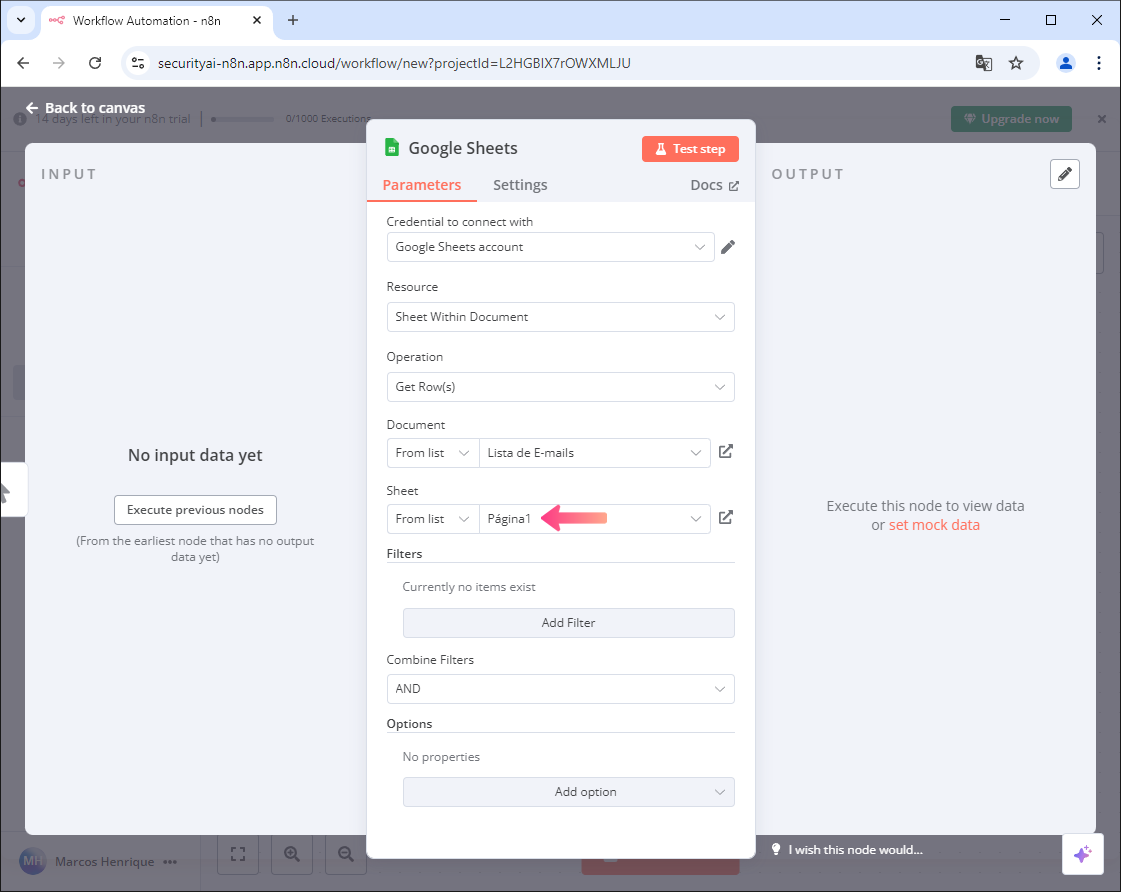Image resolution: width=1121 pixels, height=892 pixels.
Task: Expand the Credential to connect with dropdown
Action: pos(550,247)
